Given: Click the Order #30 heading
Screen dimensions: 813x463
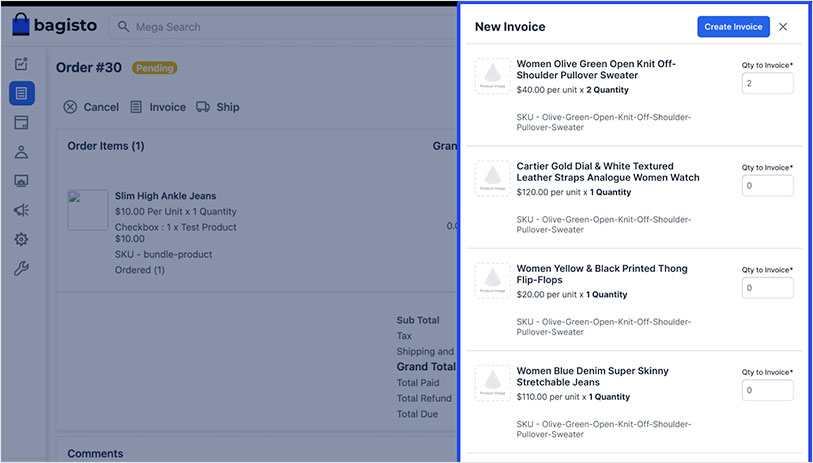Looking at the screenshot, I should [89, 67].
